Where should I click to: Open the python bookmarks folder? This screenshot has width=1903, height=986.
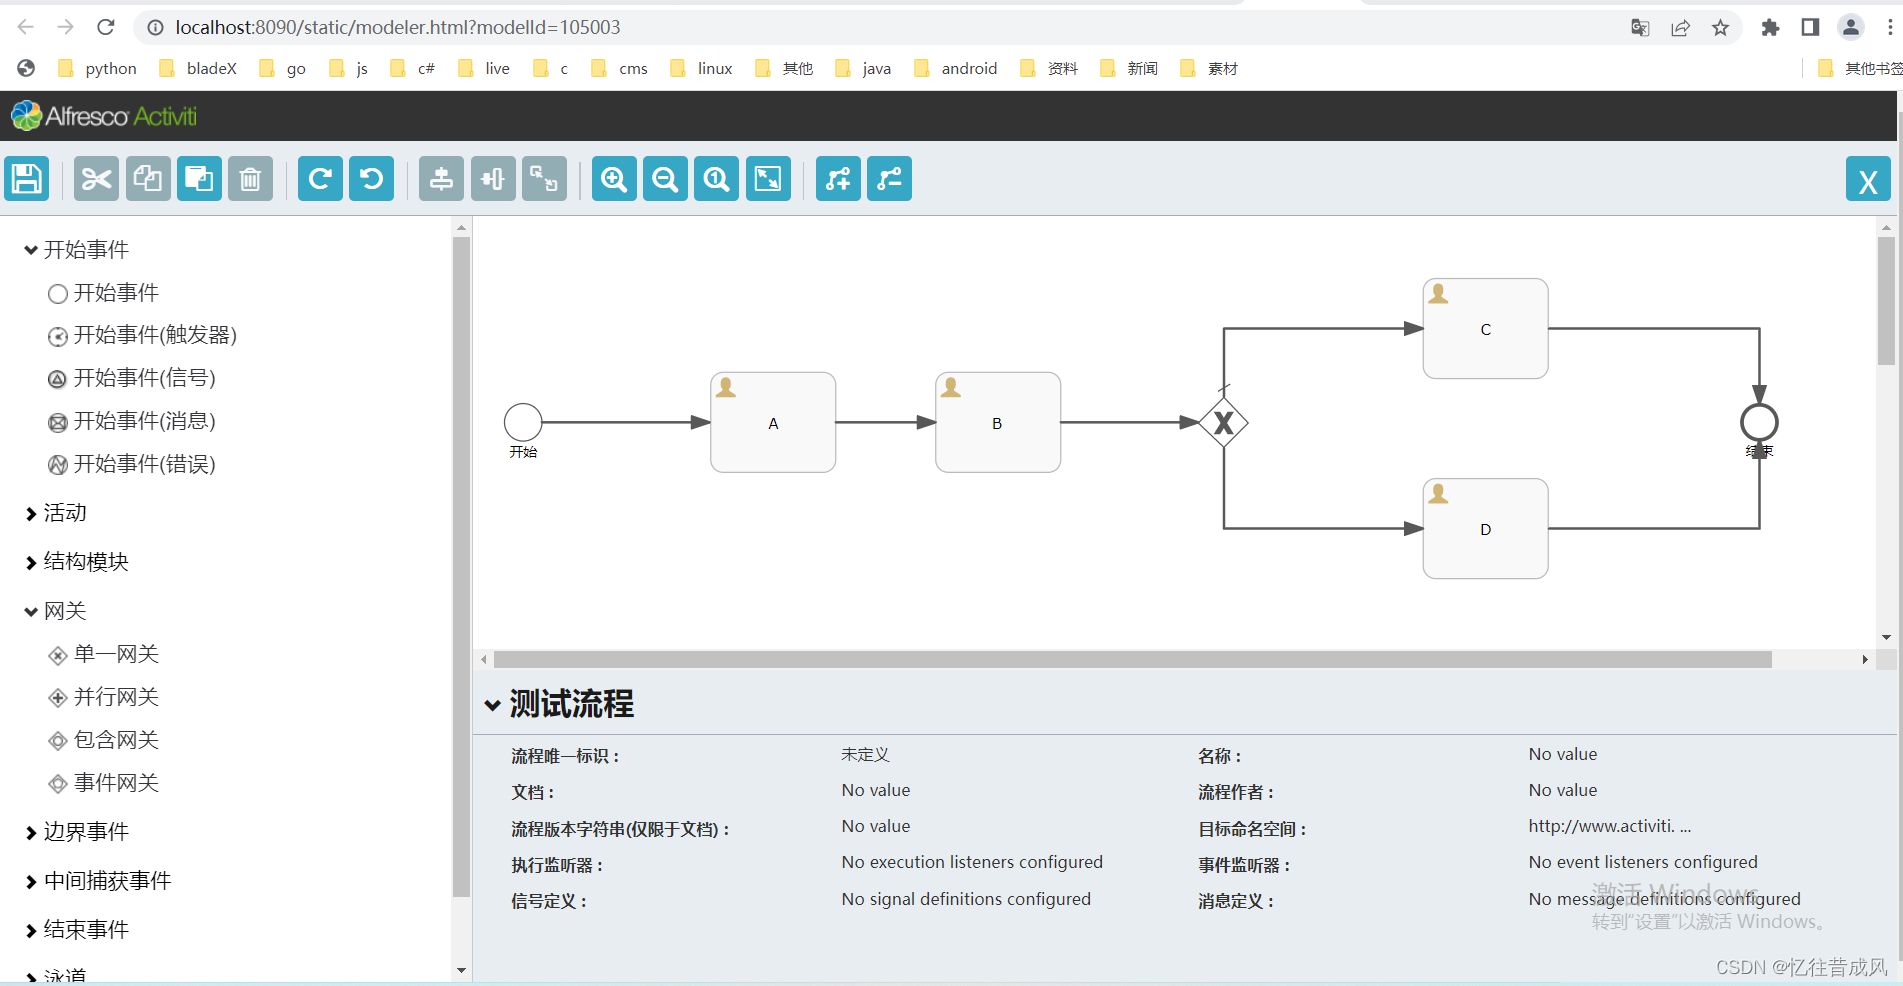pos(98,68)
